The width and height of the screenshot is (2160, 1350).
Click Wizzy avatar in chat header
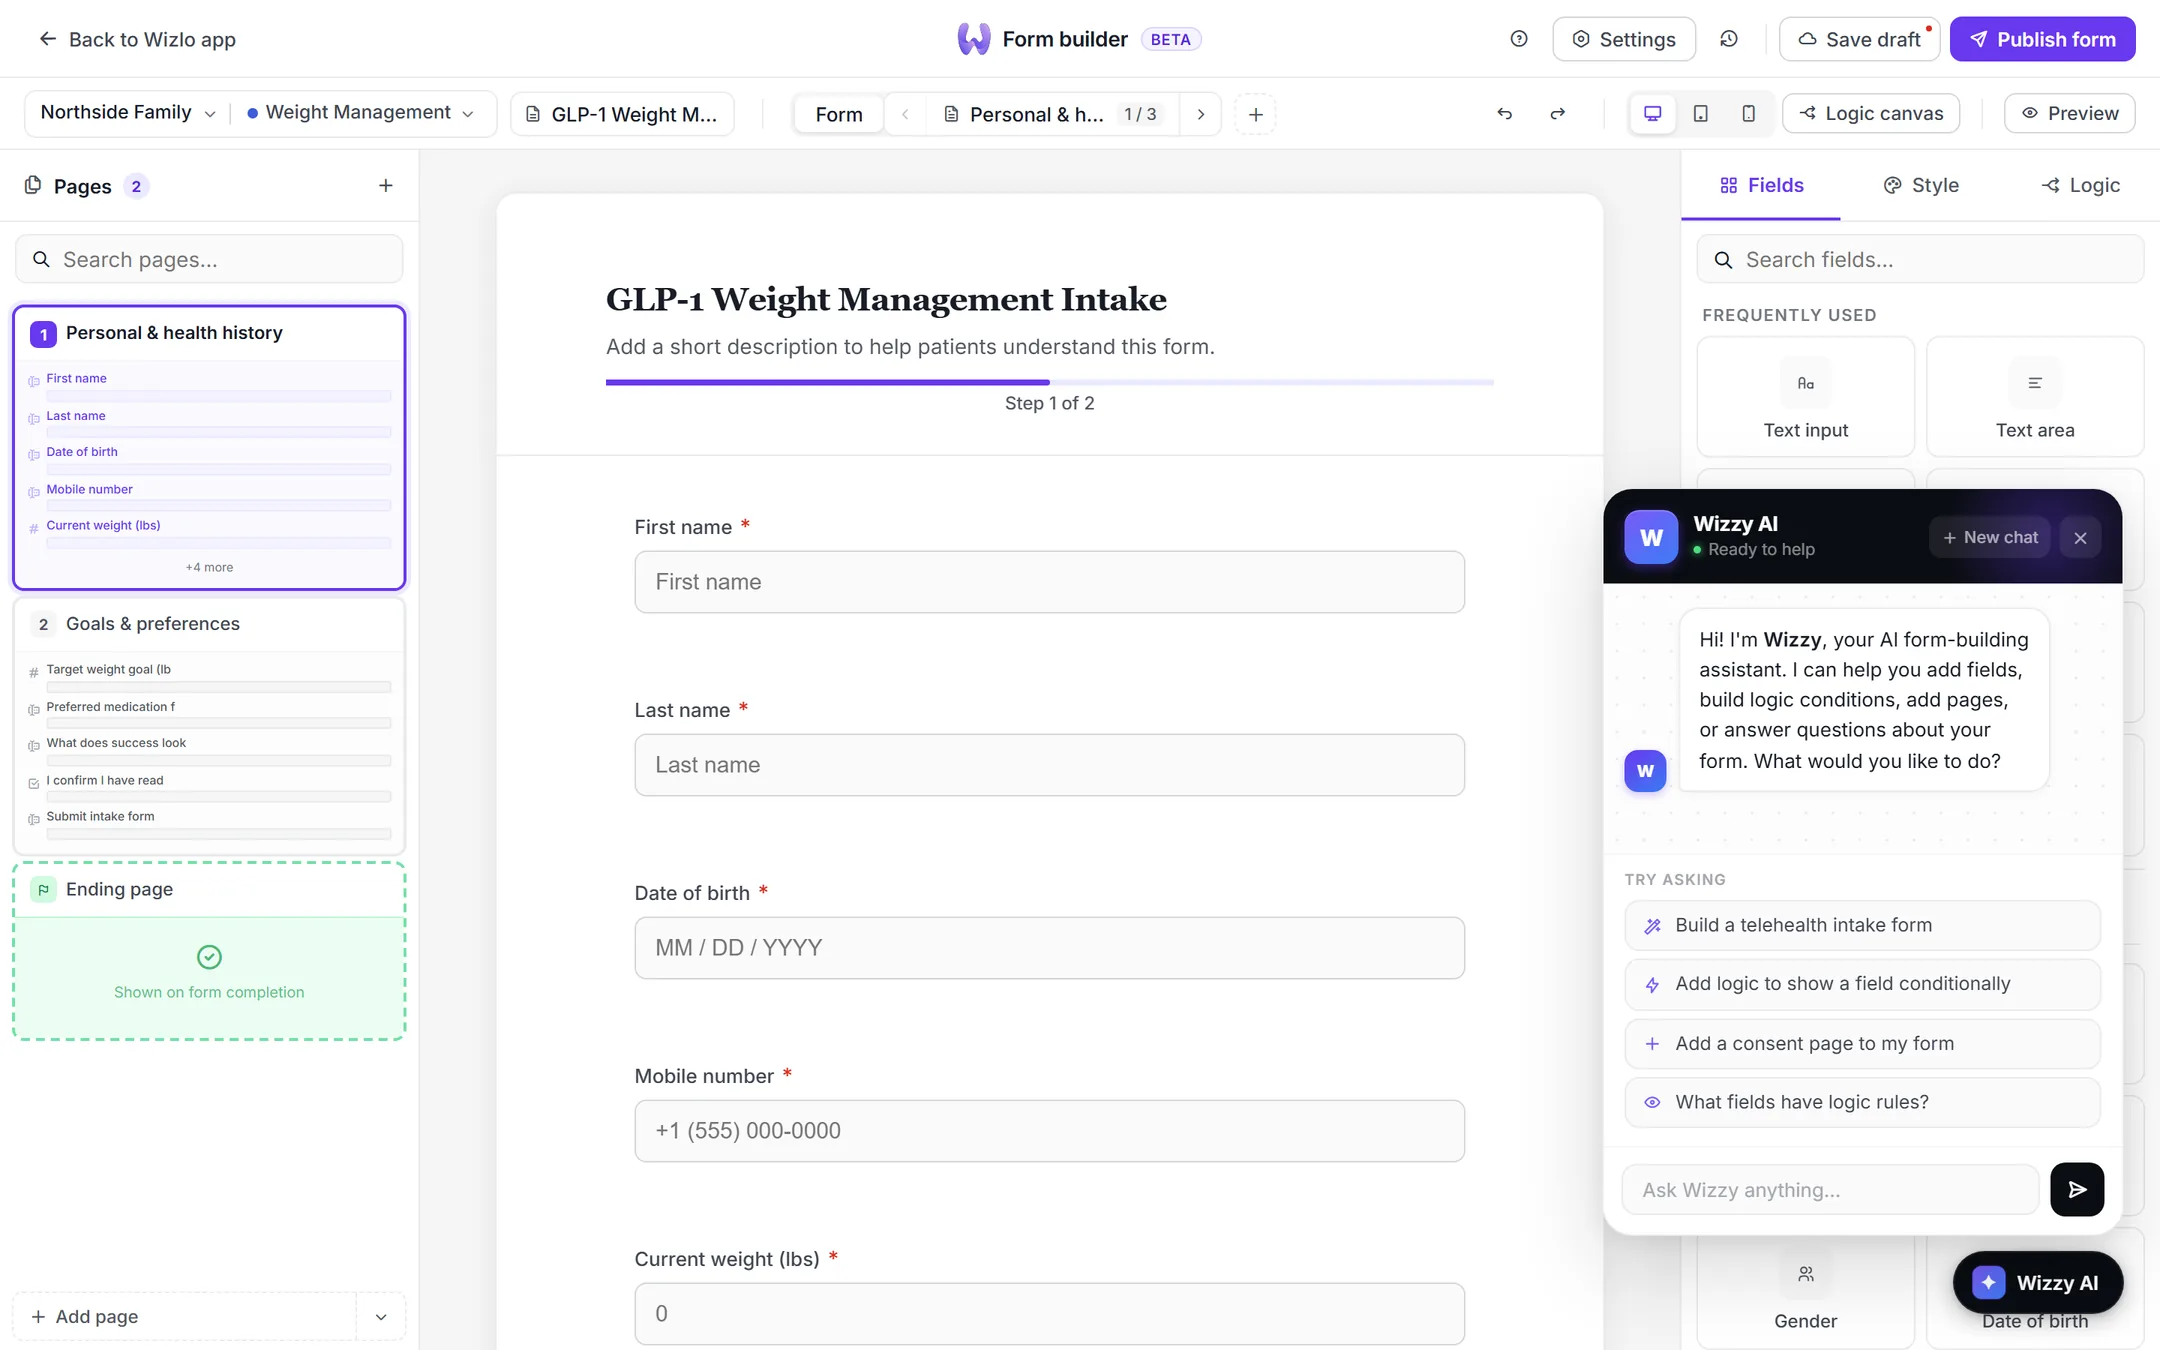tap(1651, 538)
